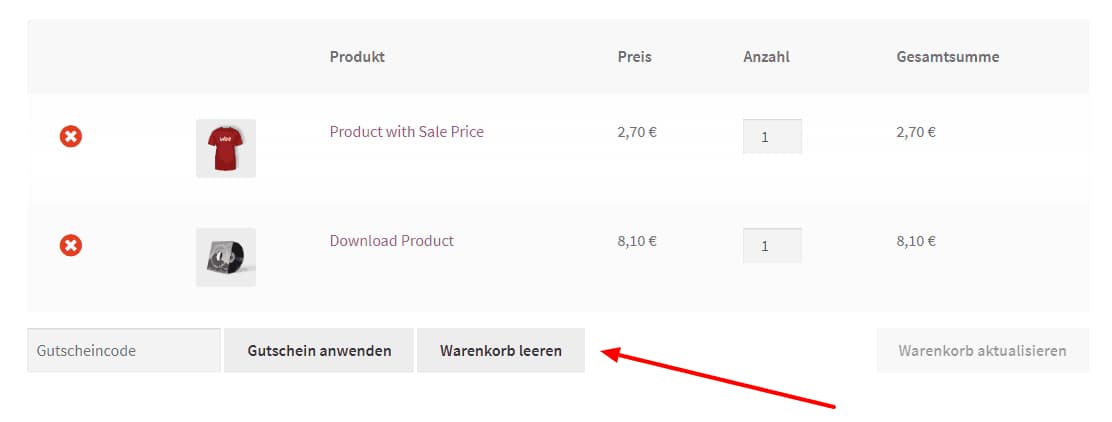Open the vinyl record product thumbnail
The image size is (1112, 422).
pyautogui.click(x=226, y=257)
